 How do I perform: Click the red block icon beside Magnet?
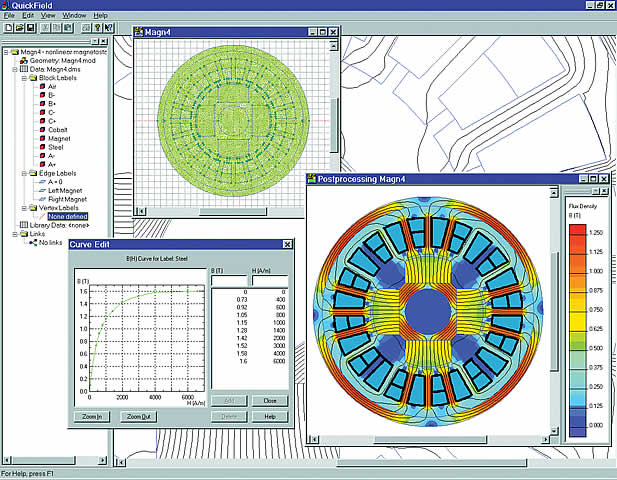42,138
